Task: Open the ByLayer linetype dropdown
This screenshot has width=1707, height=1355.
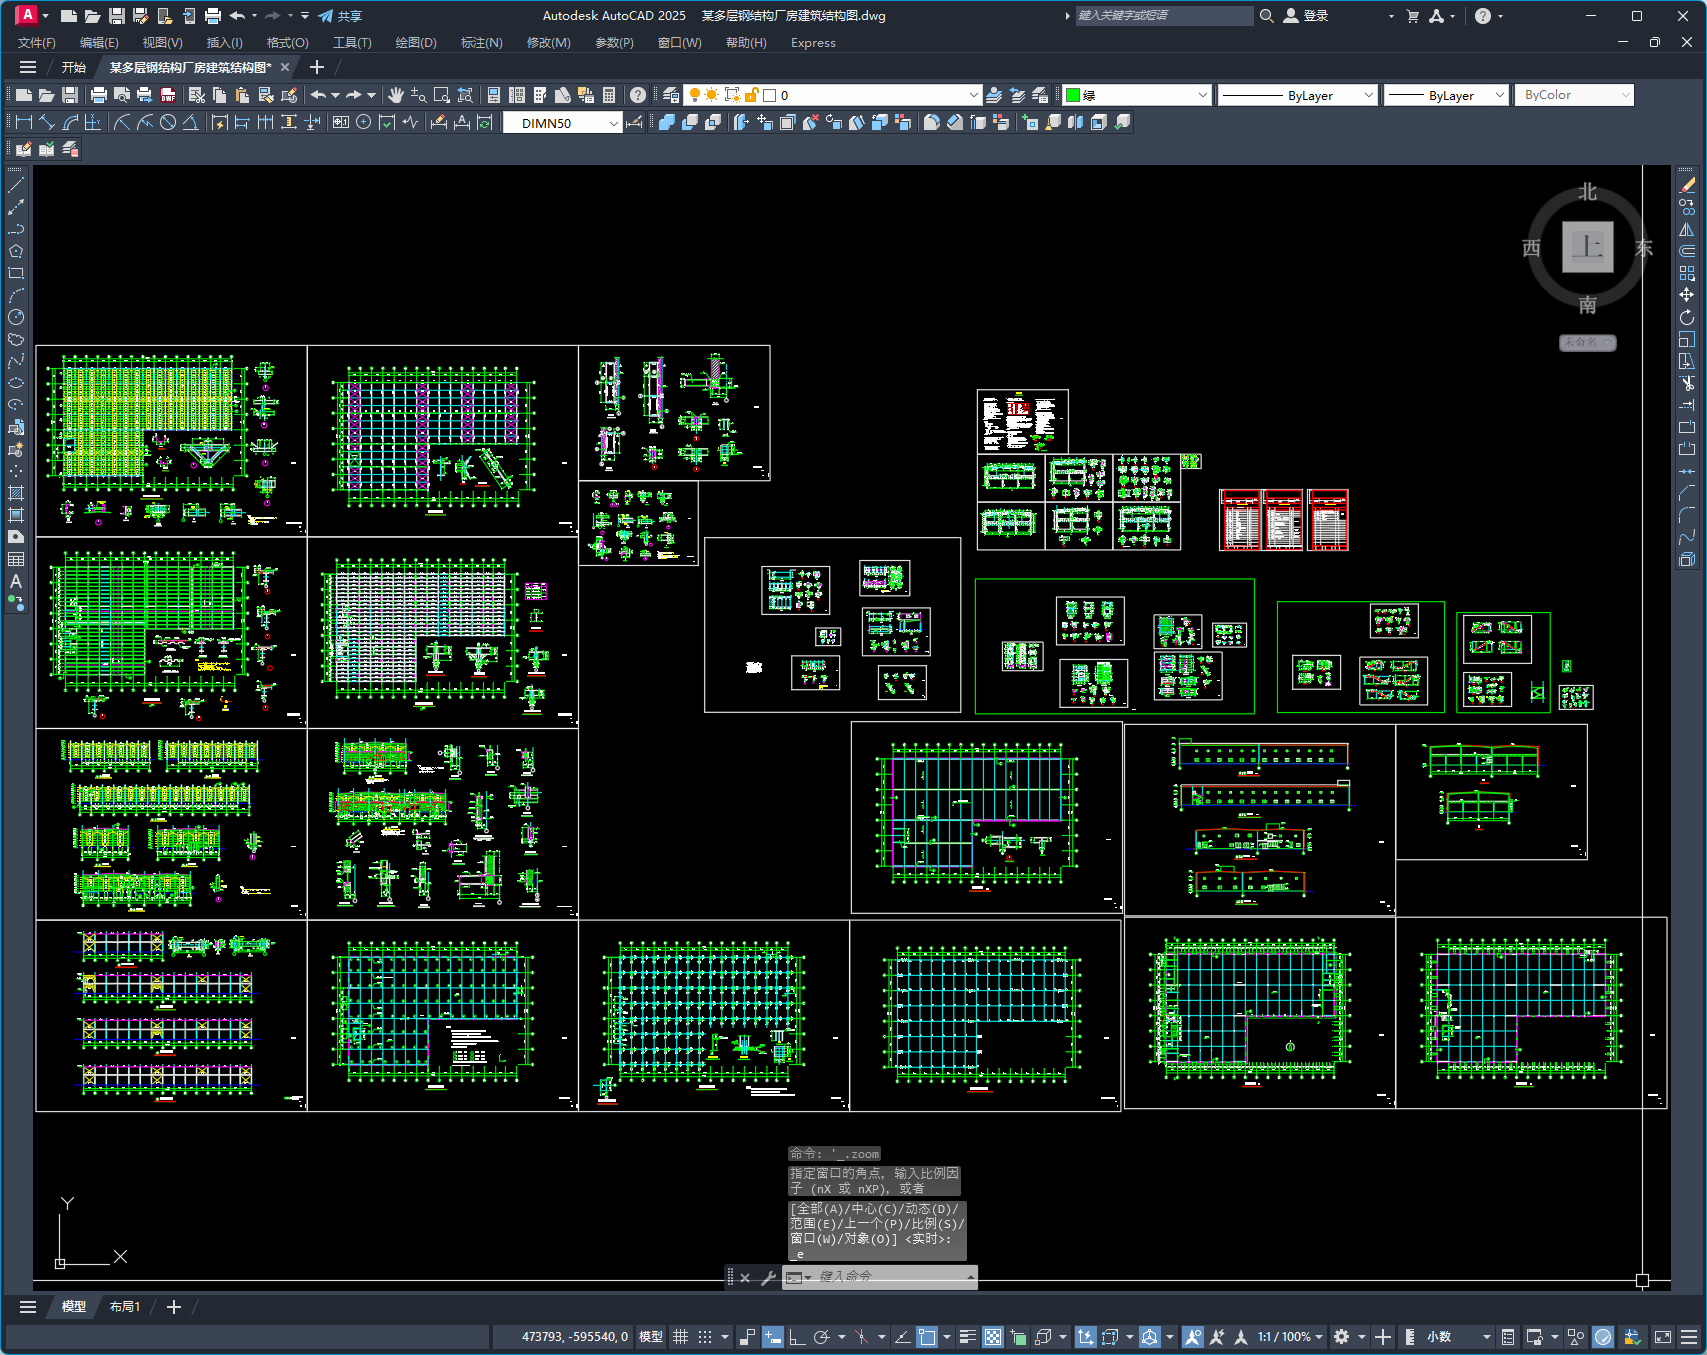Action: (x=1368, y=95)
